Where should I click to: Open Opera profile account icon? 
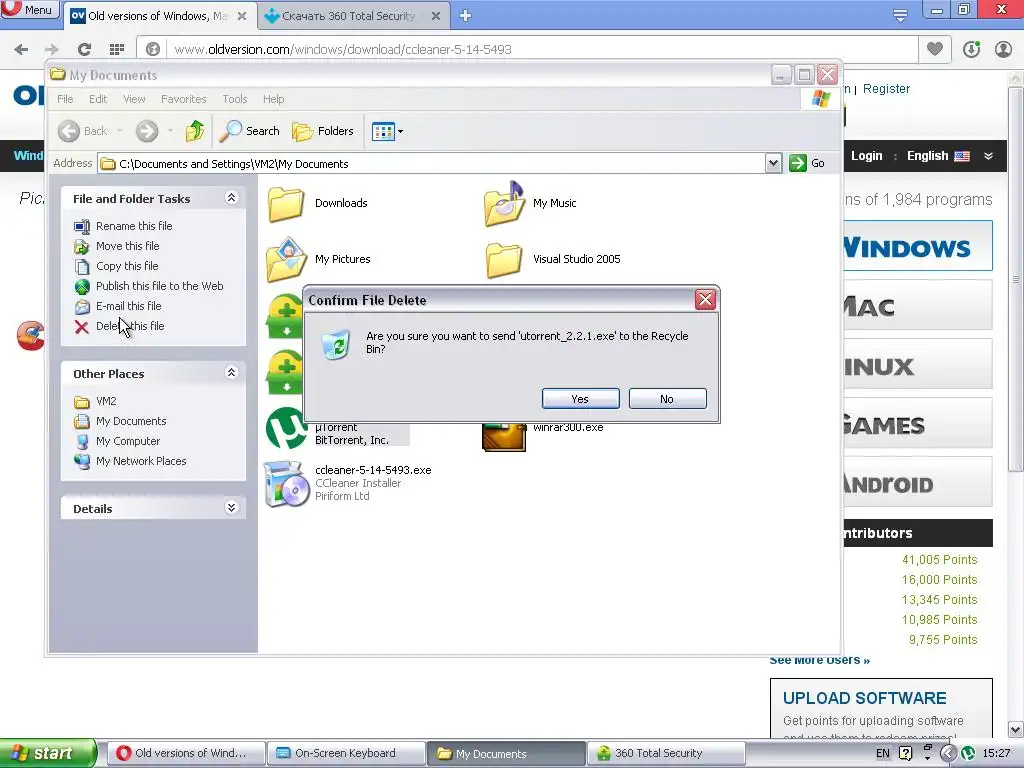[1003, 49]
